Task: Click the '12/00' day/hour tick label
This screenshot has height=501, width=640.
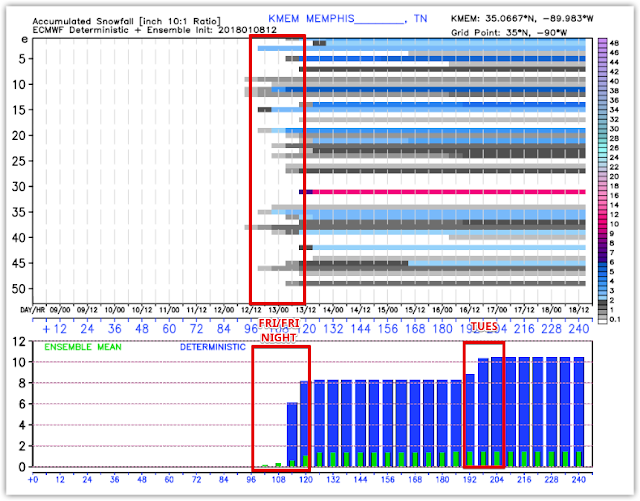Action: click(x=224, y=310)
